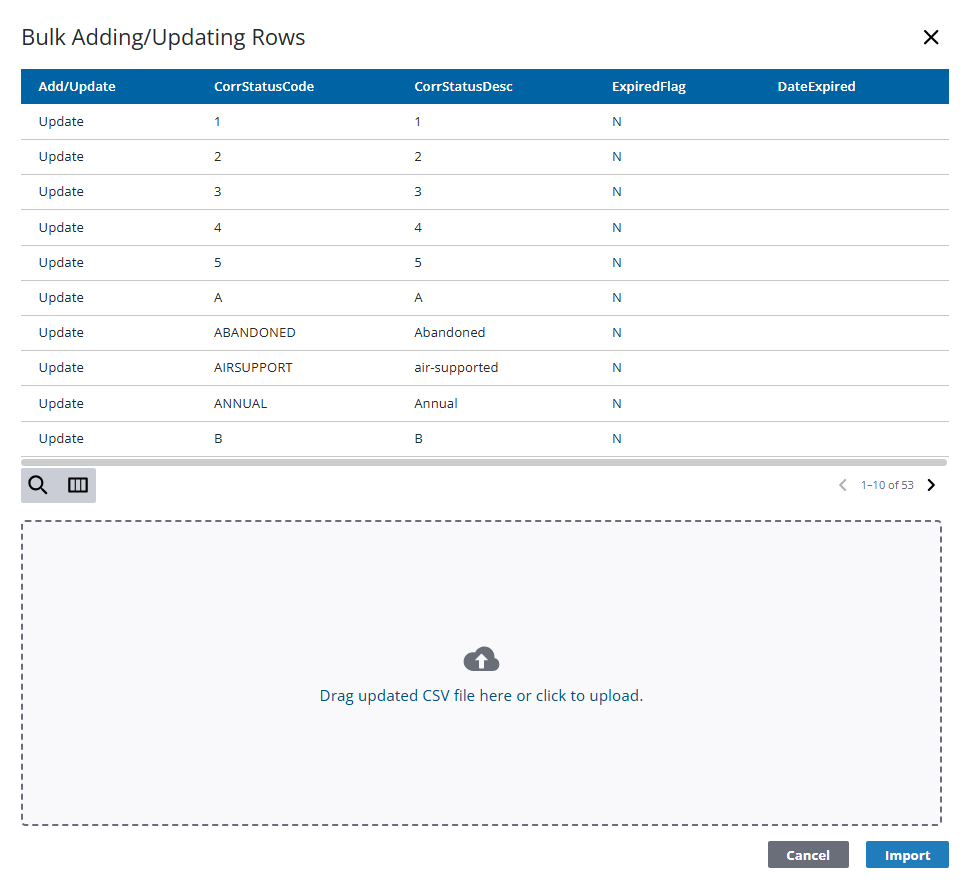Go to previous page of rows
The image size is (970, 894).
pos(842,485)
